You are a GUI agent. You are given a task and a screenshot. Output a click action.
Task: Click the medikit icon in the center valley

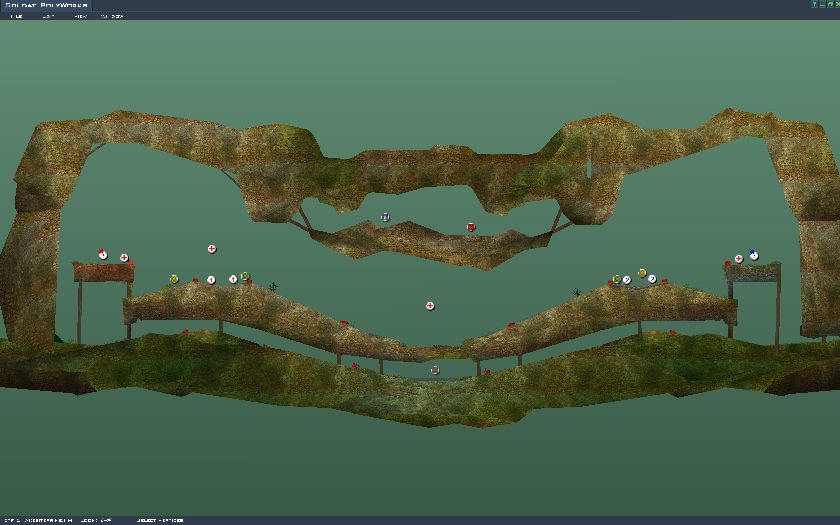tap(430, 305)
